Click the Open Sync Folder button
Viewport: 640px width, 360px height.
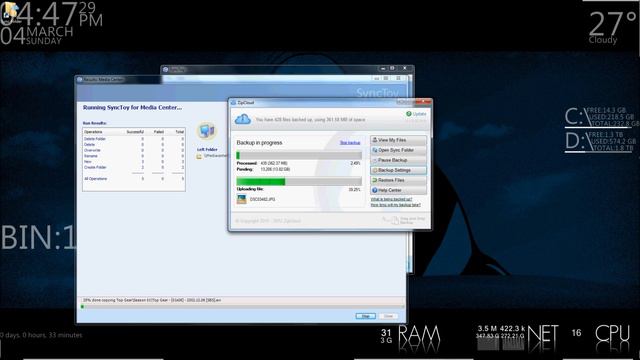coord(398,150)
